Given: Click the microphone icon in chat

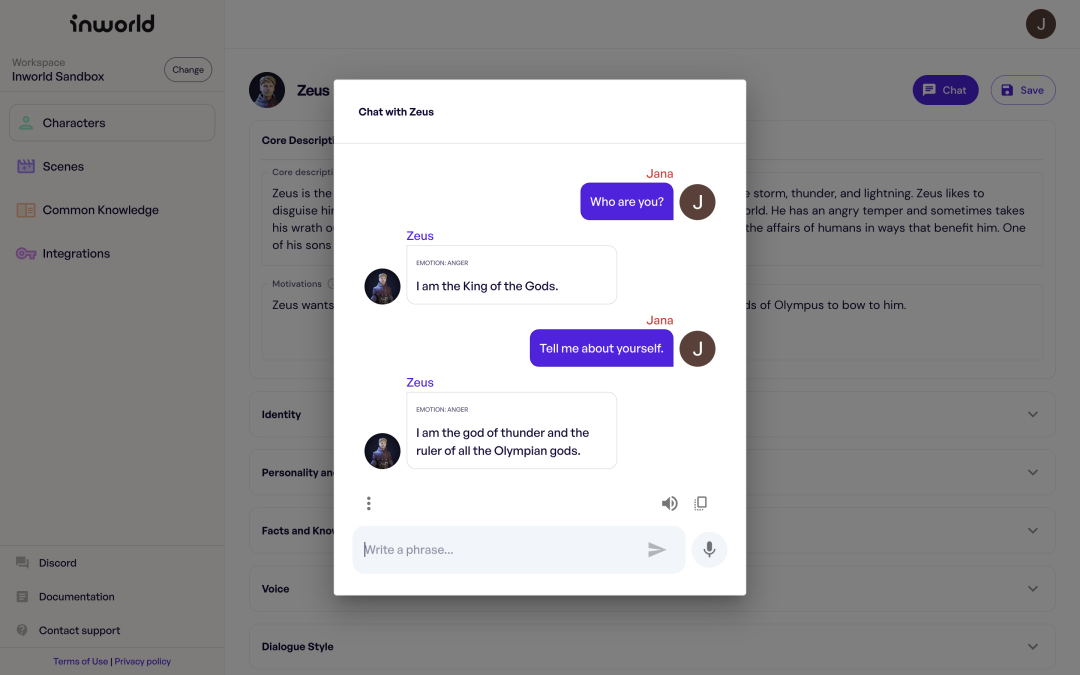Looking at the screenshot, I should pyautogui.click(x=709, y=549).
